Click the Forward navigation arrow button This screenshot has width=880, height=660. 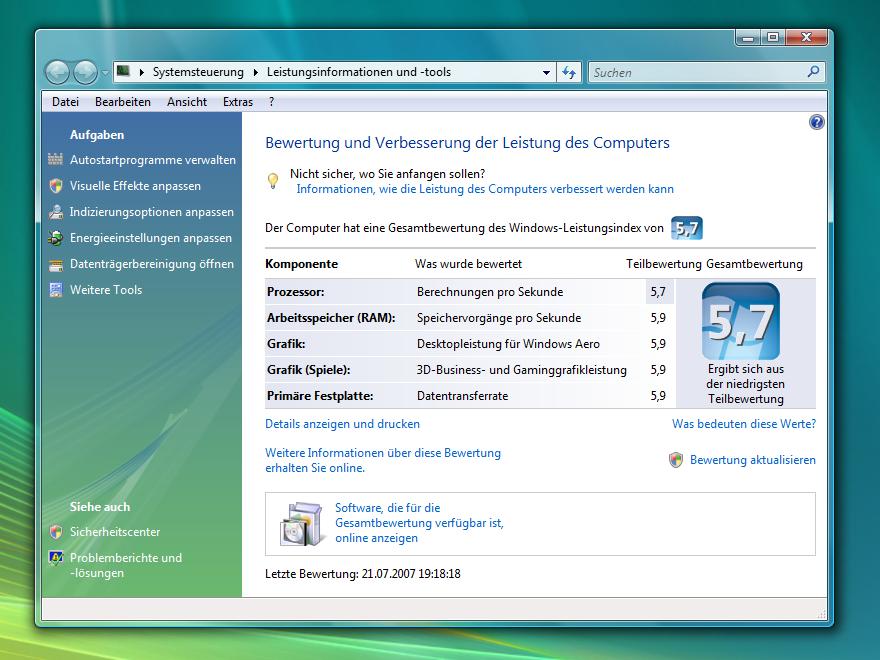[x=85, y=72]
